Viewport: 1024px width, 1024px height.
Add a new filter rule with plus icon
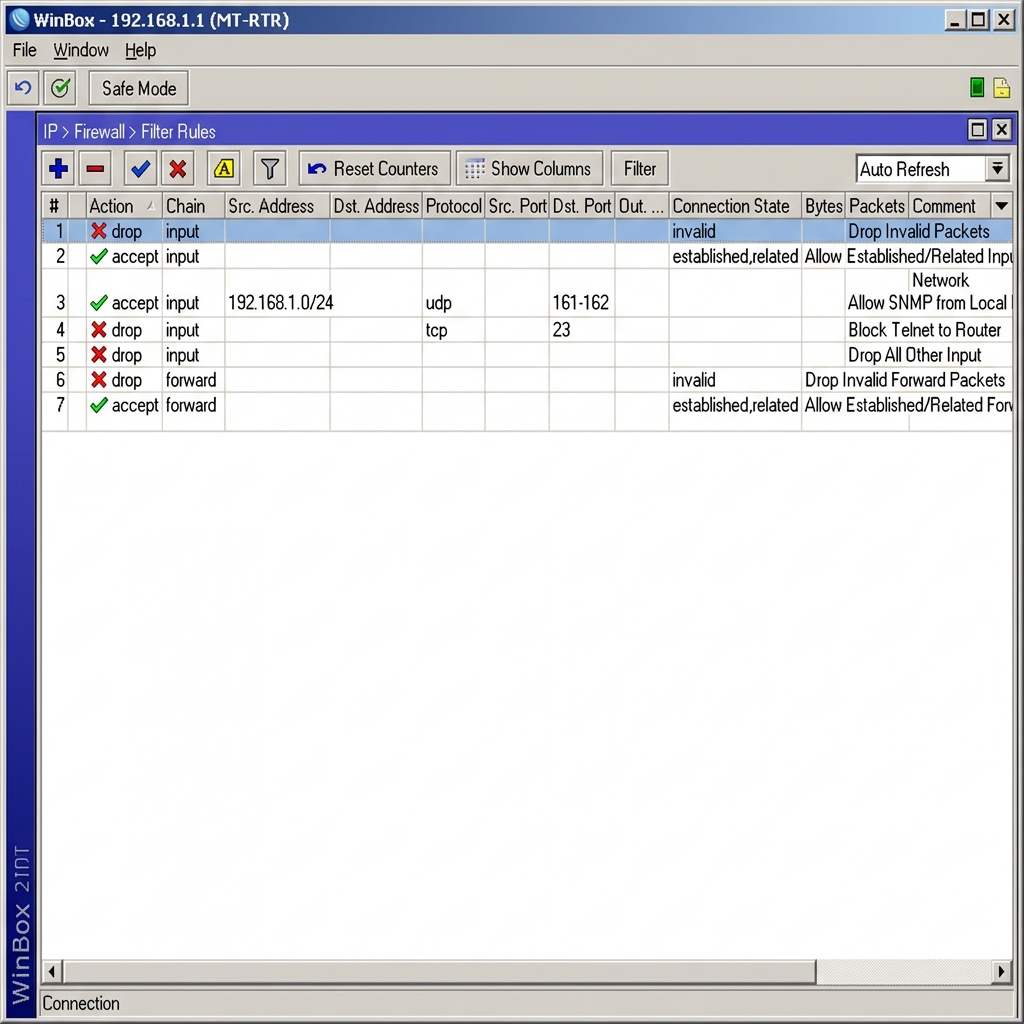[58, 168]
